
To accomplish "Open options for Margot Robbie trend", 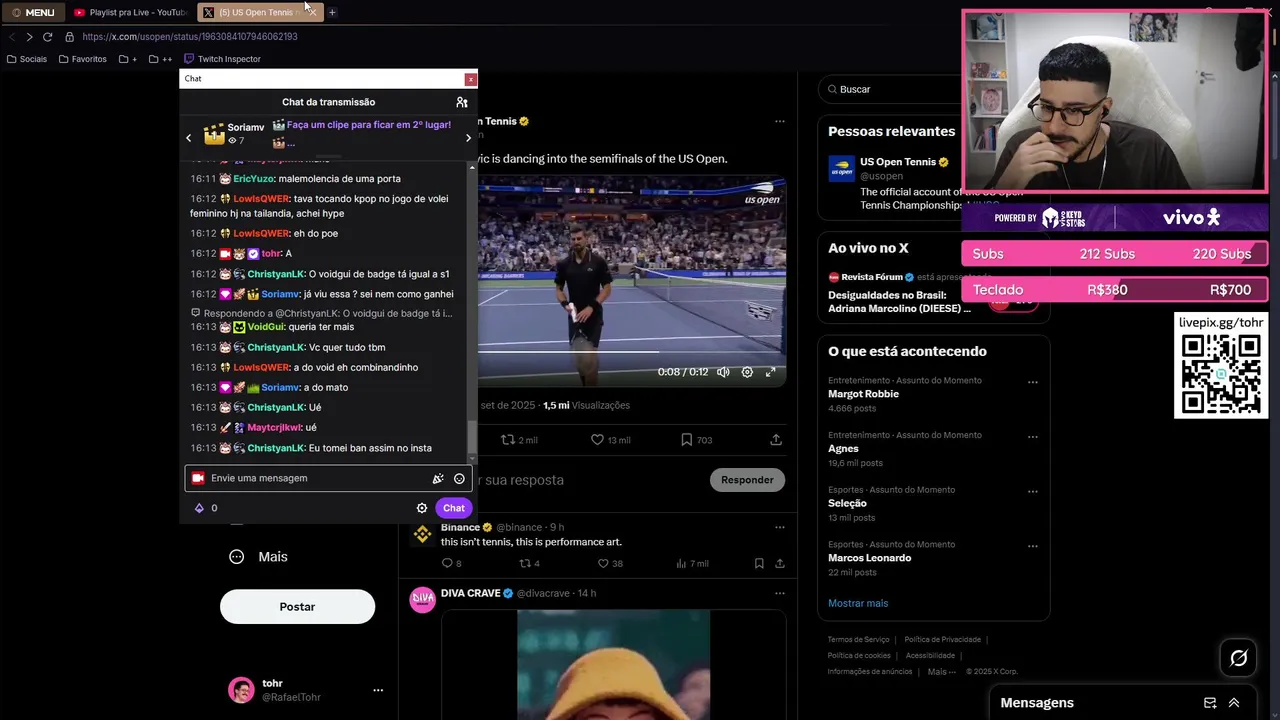I will point(1033,382).
